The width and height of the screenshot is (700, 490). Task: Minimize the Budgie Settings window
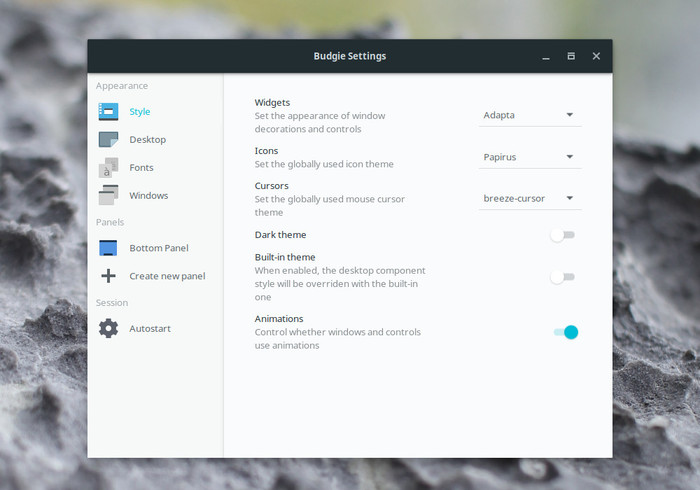[x=546, y=56]
